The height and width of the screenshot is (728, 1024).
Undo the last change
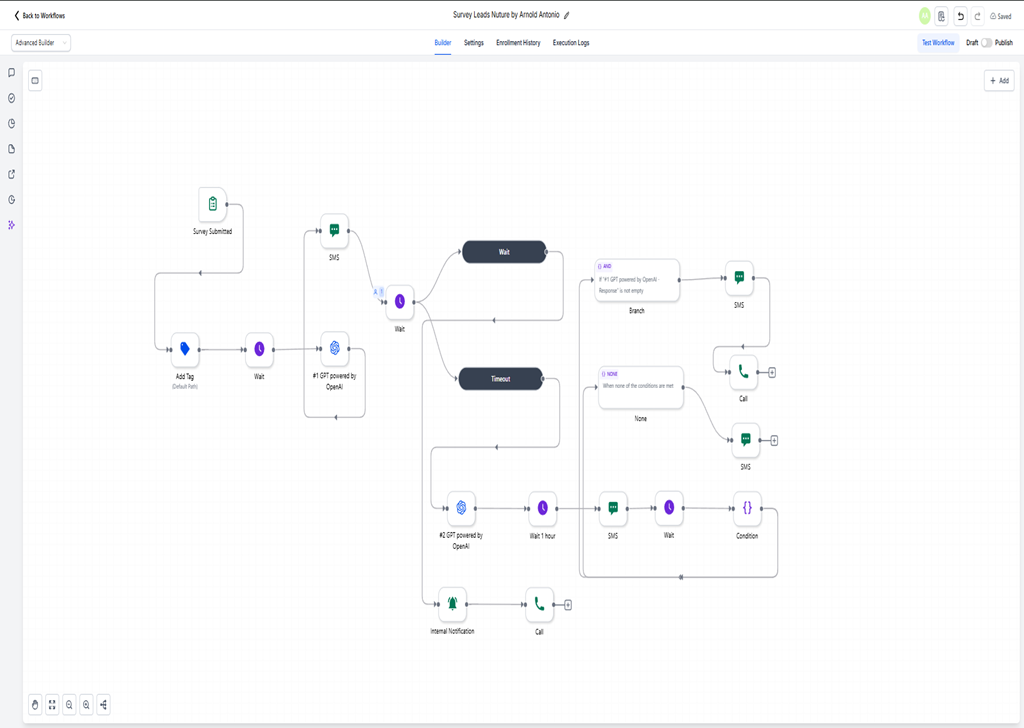[x=960, y=16]
